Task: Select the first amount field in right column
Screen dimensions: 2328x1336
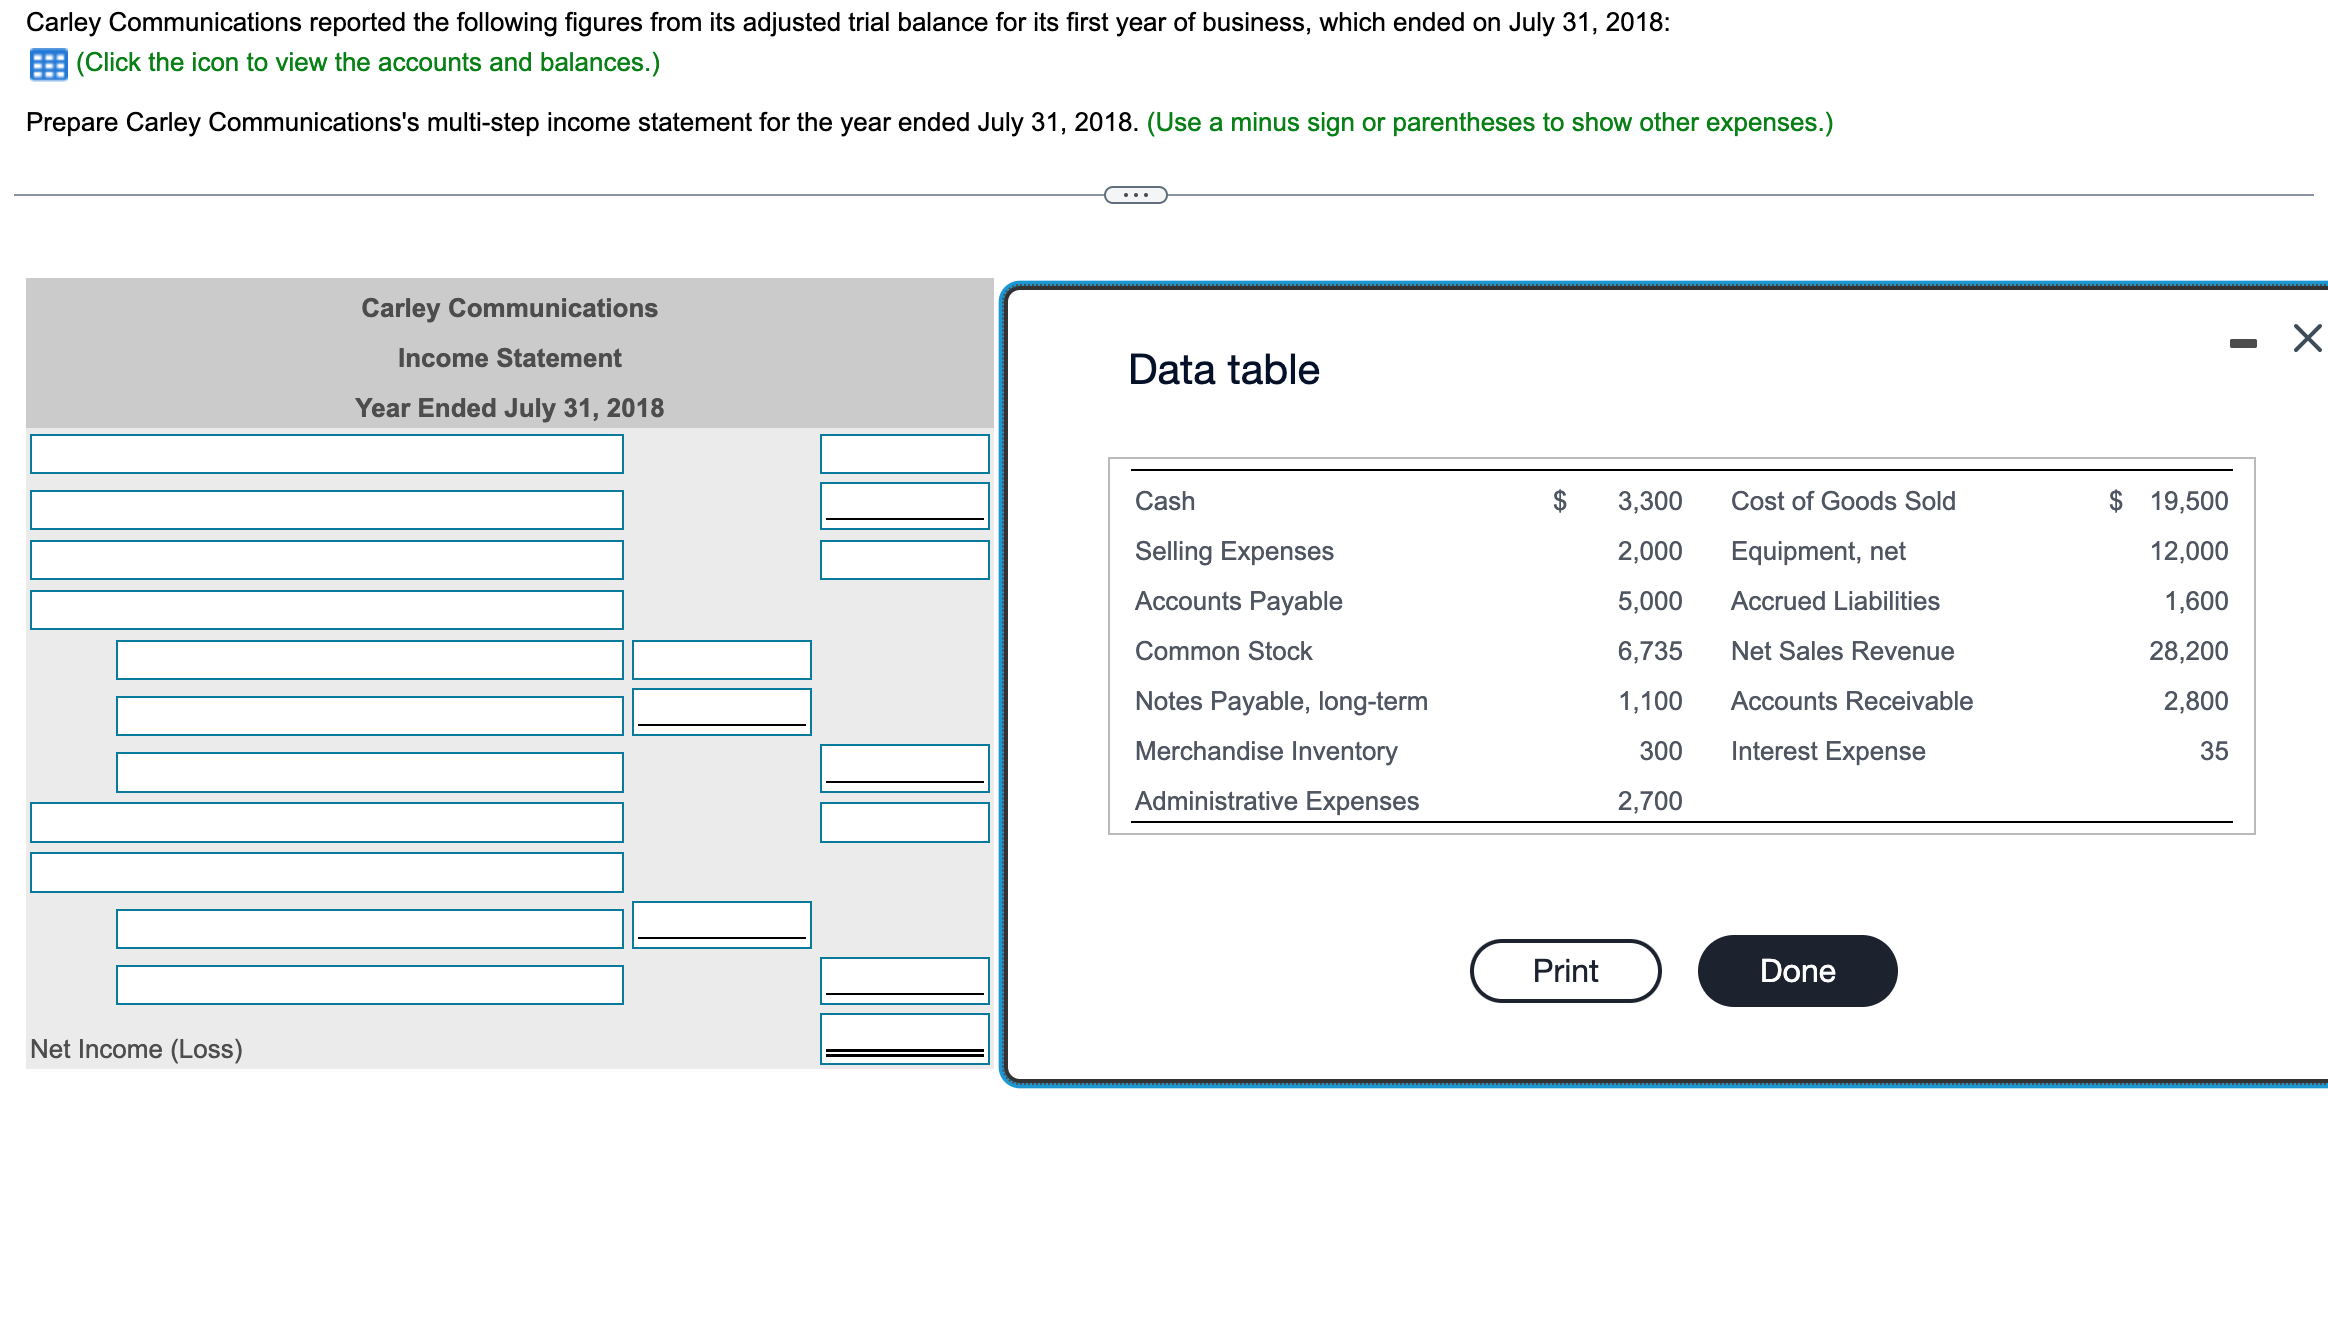Action: tap(904, 454)
